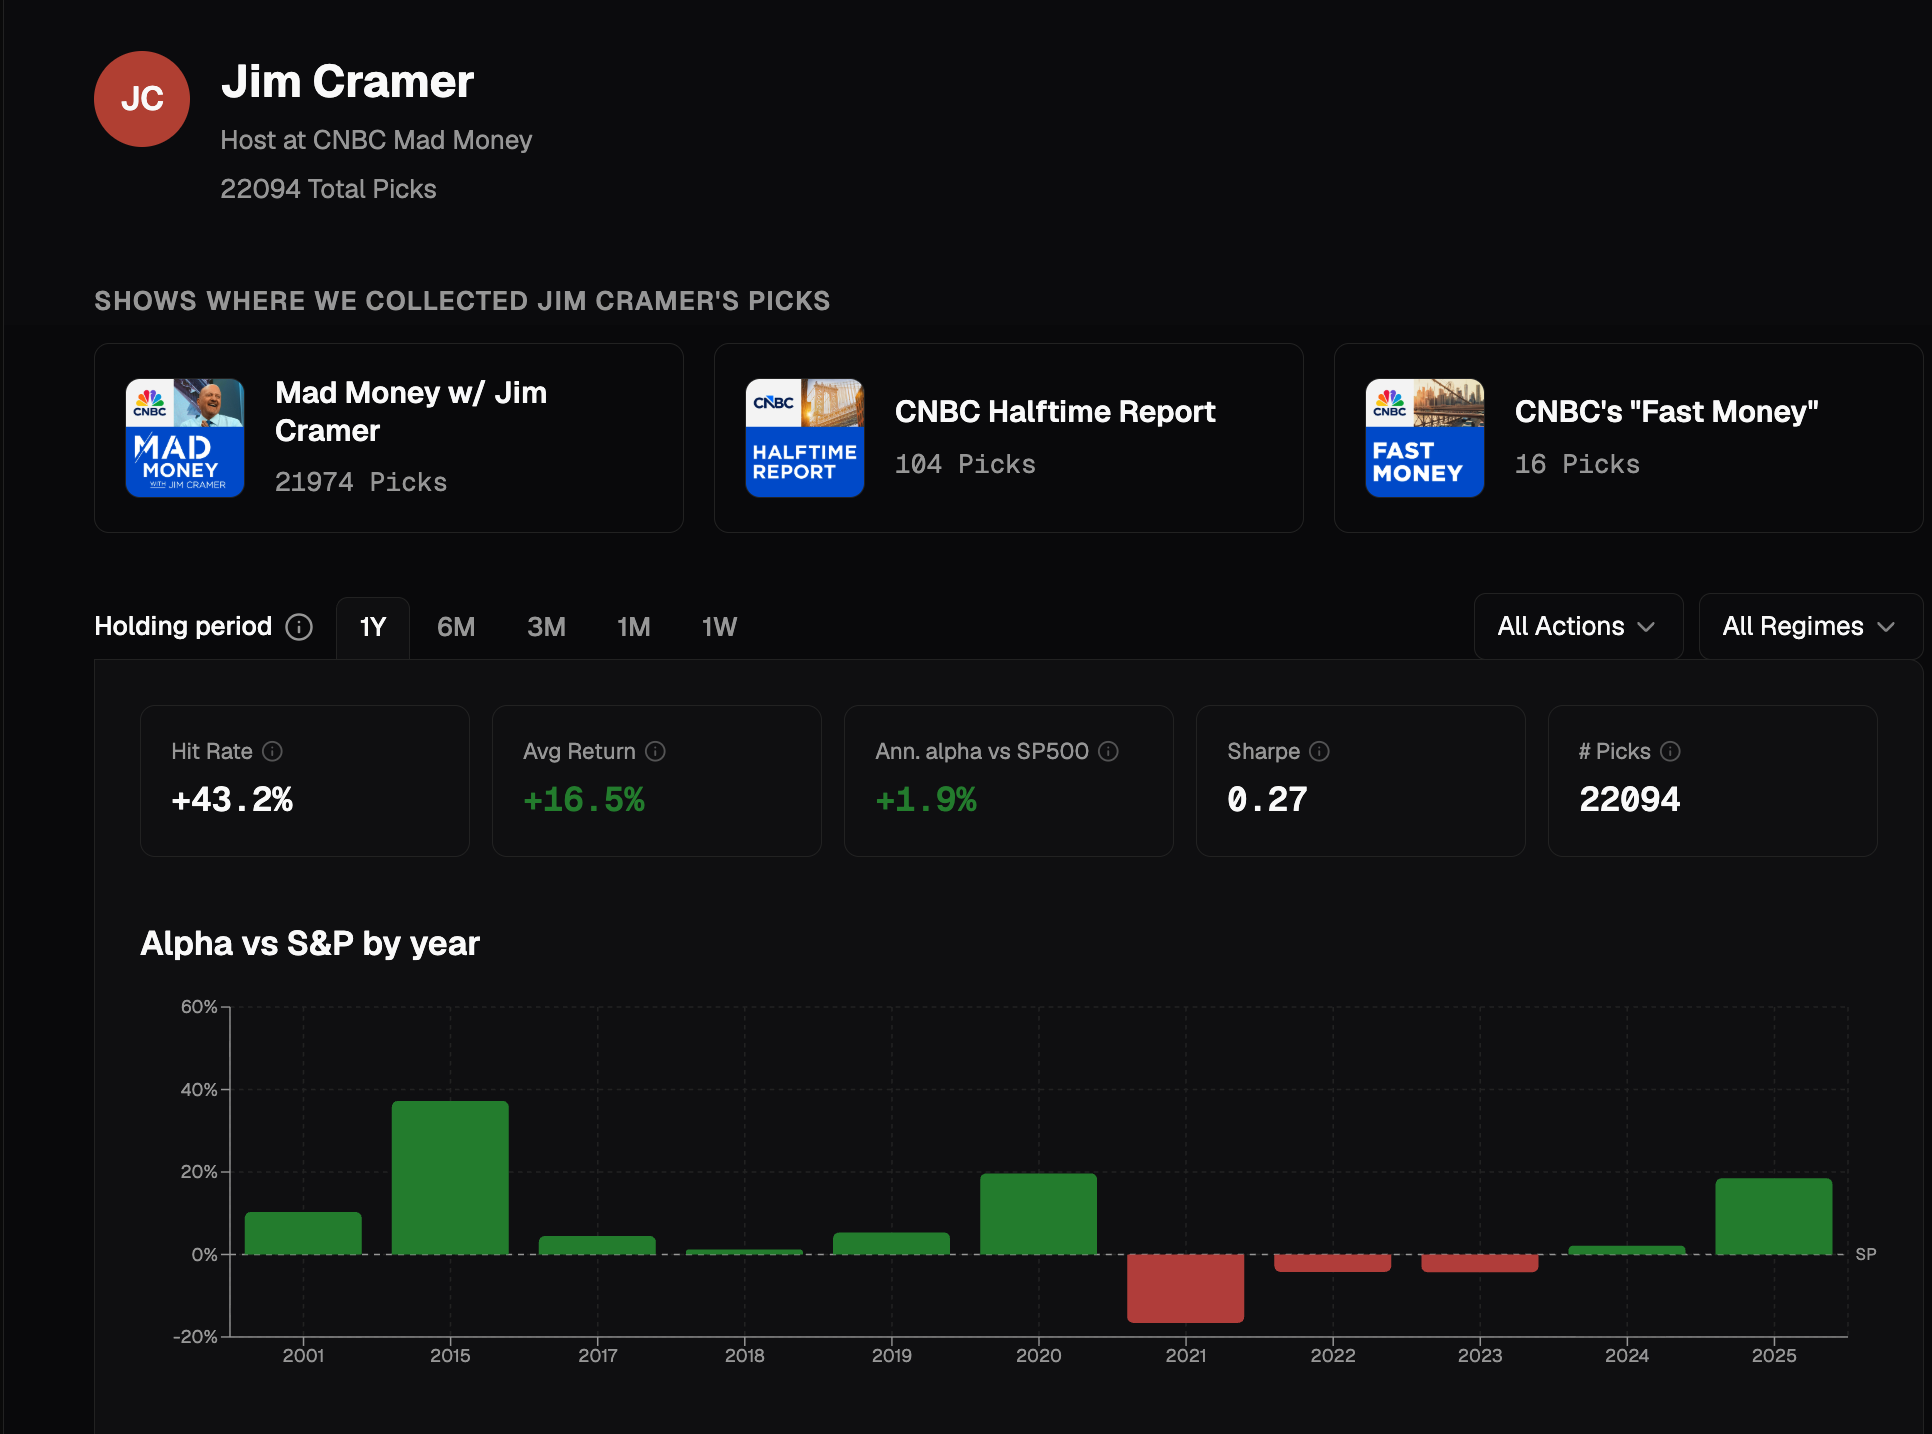
Task: Click the Host at CNBC Mad Money text
Action: (x=376, y=140)
